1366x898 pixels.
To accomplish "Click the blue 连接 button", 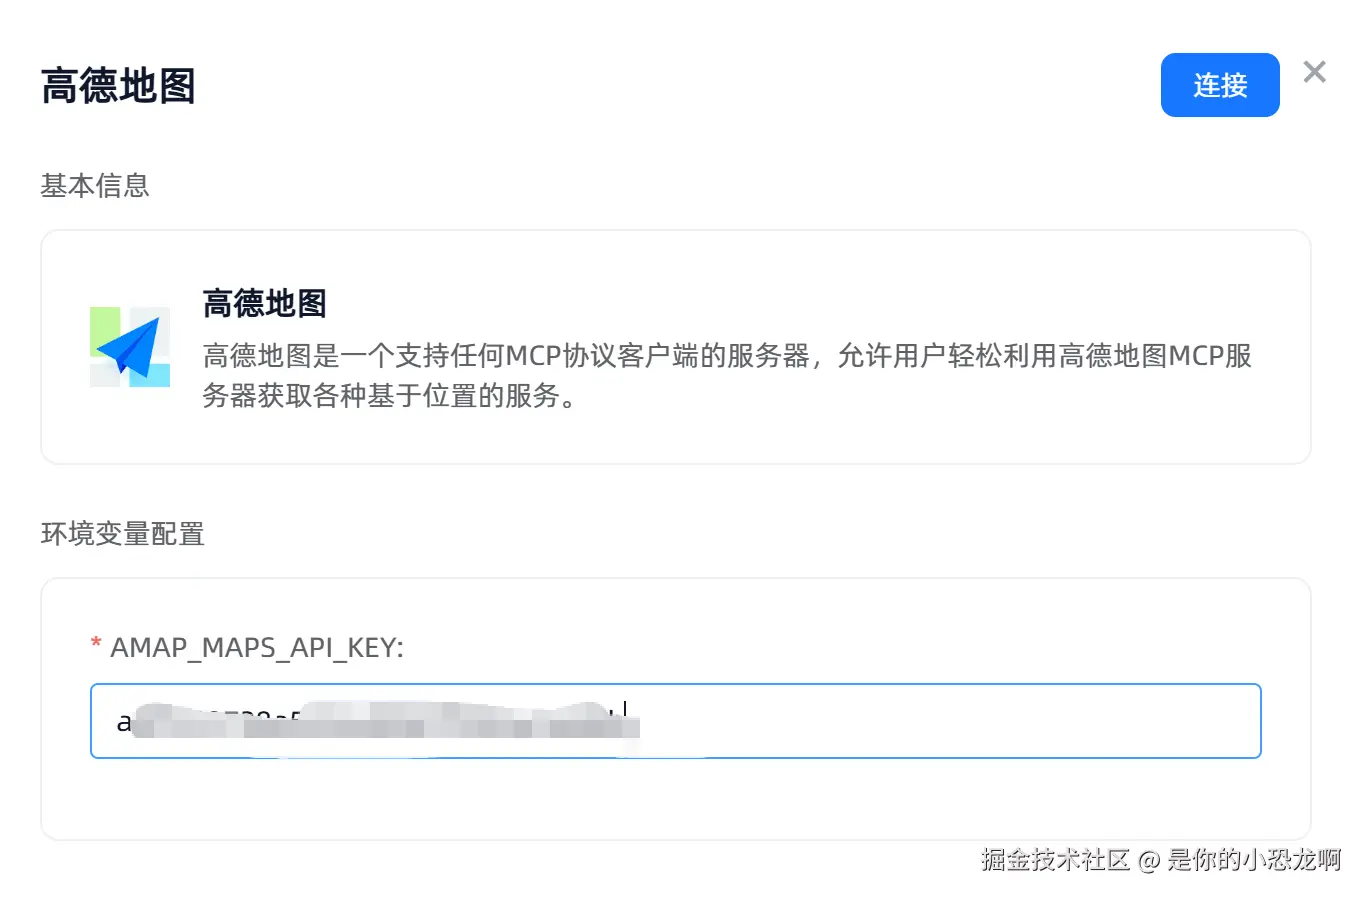I will coord(1219,85).
